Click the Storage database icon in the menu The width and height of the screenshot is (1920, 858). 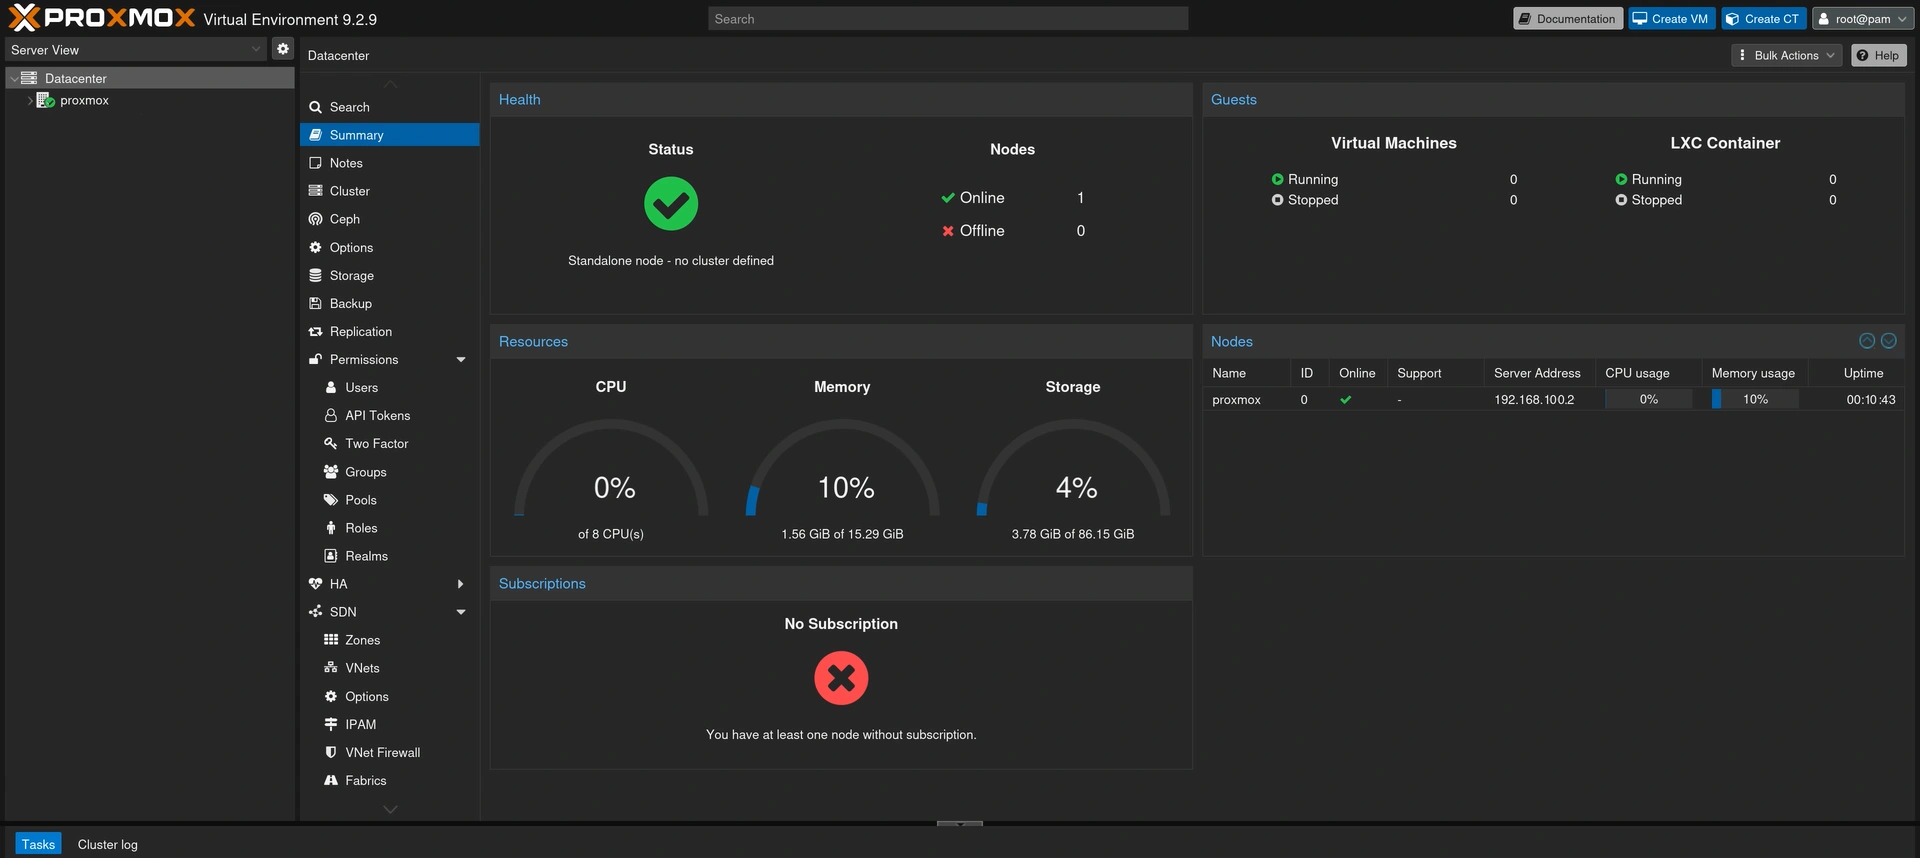pos(315,275)
